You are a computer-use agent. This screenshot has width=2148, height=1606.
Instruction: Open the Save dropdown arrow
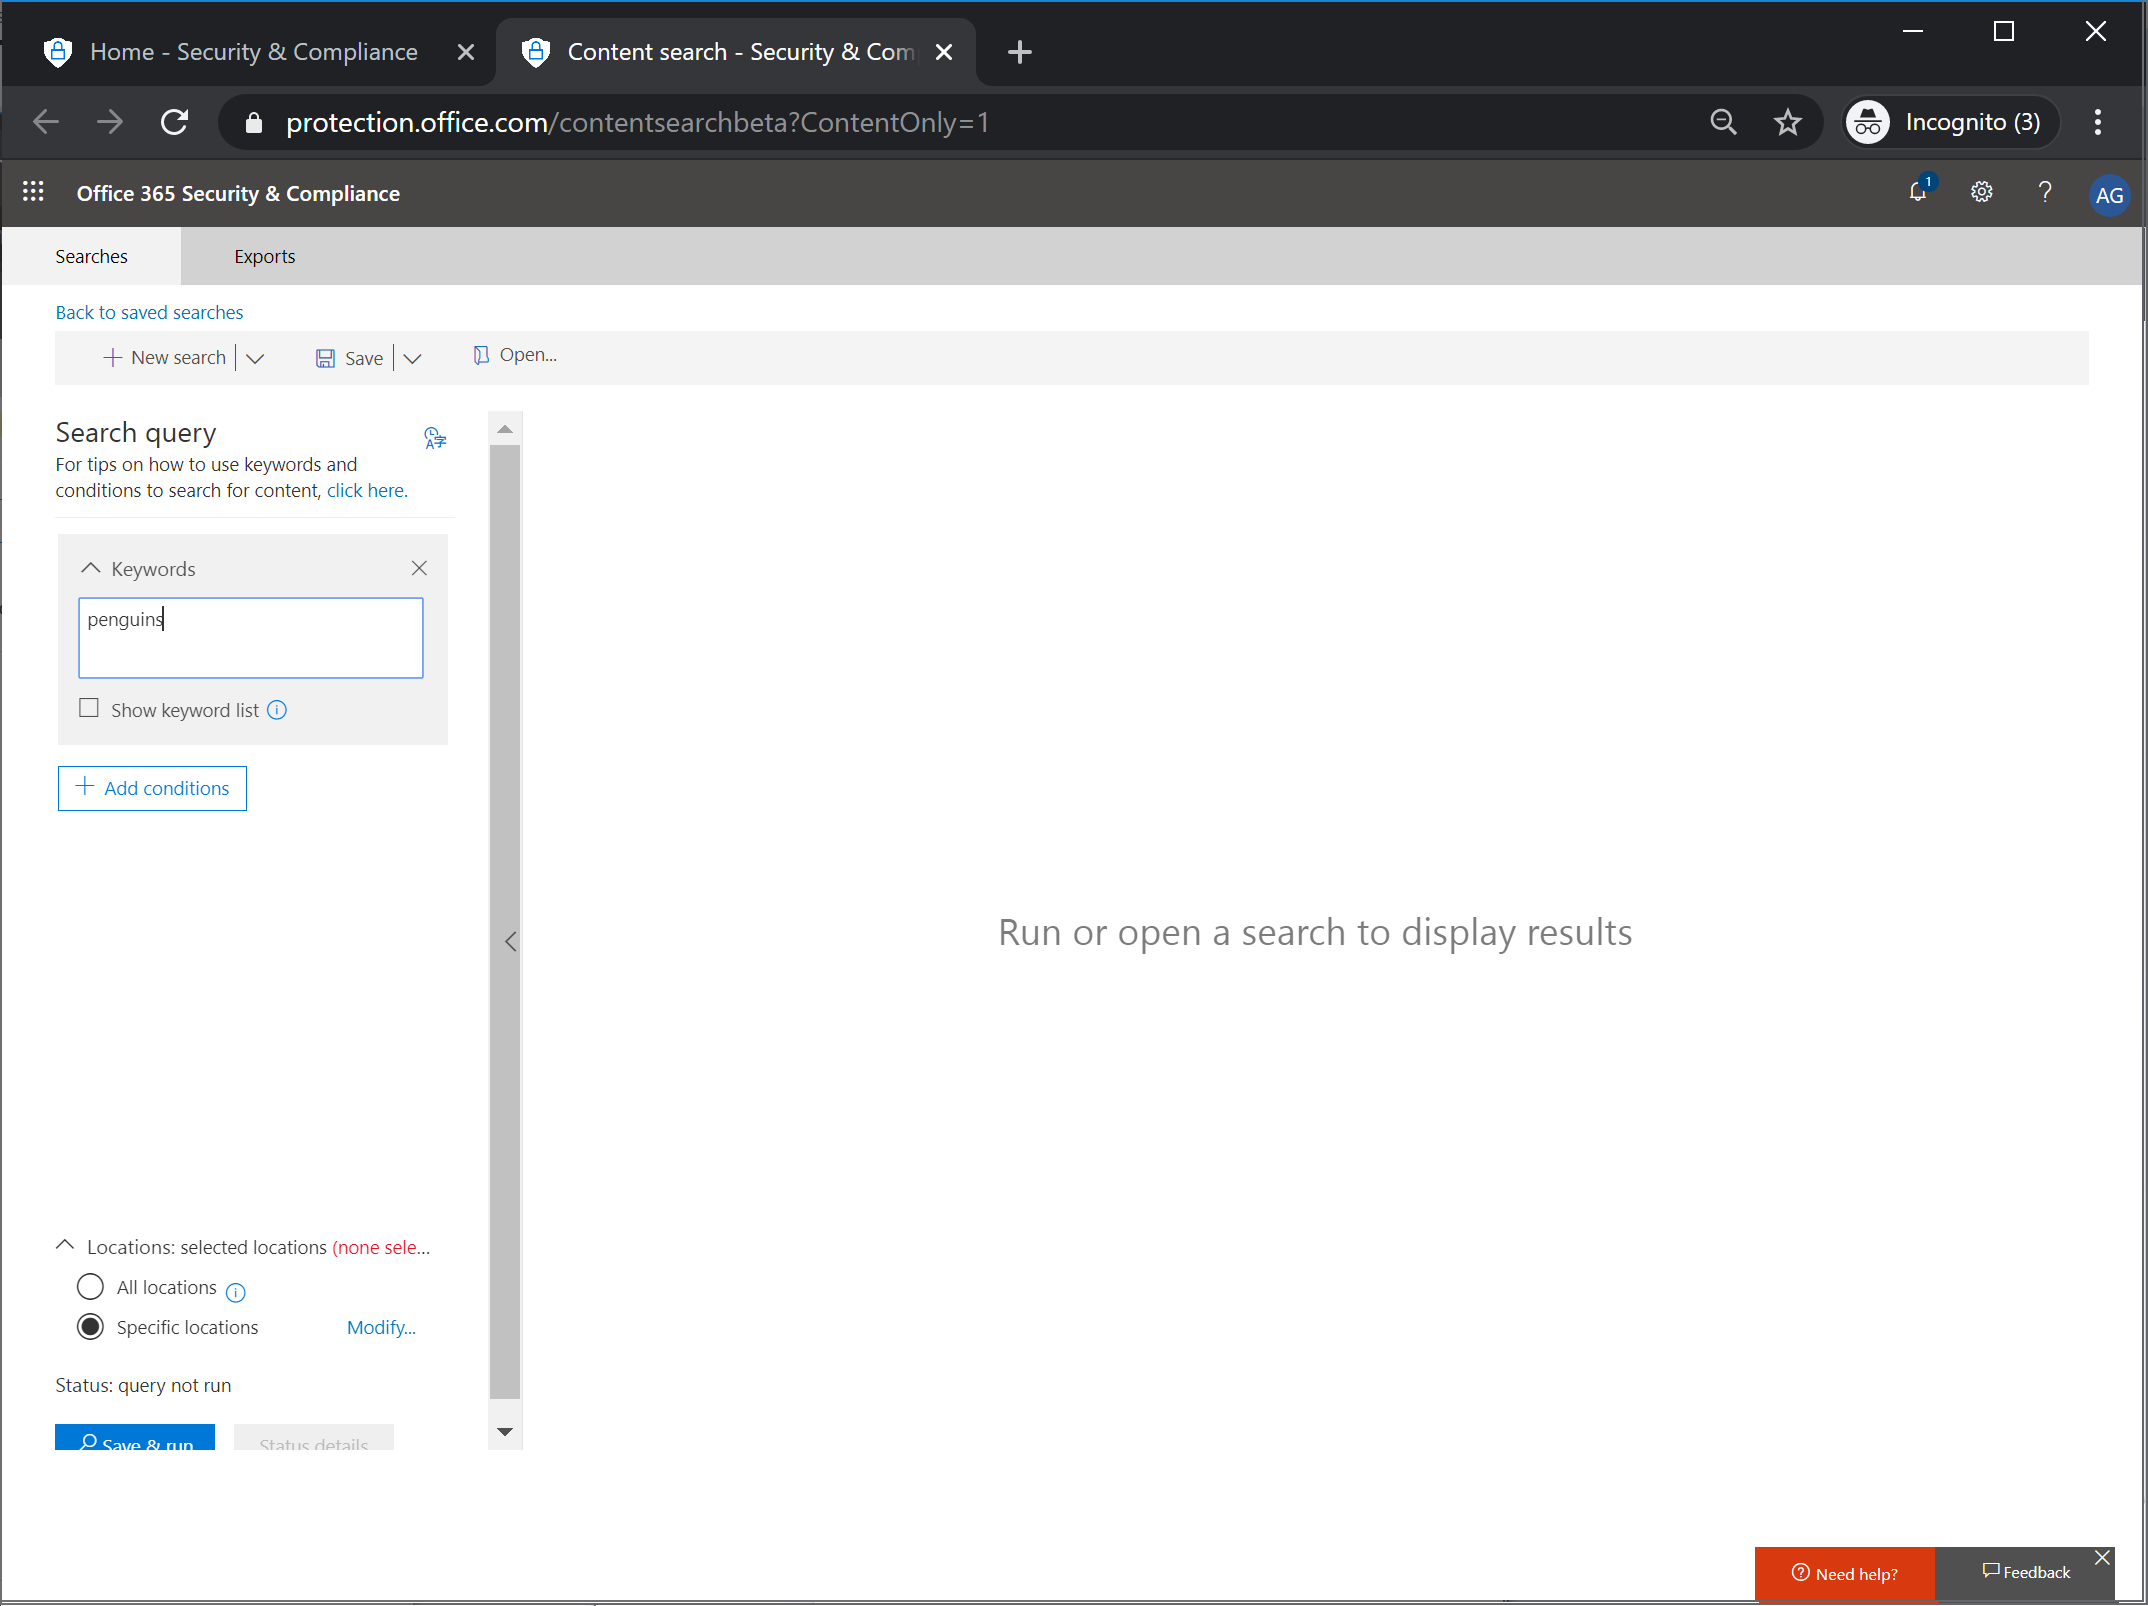tap(413, 357)
